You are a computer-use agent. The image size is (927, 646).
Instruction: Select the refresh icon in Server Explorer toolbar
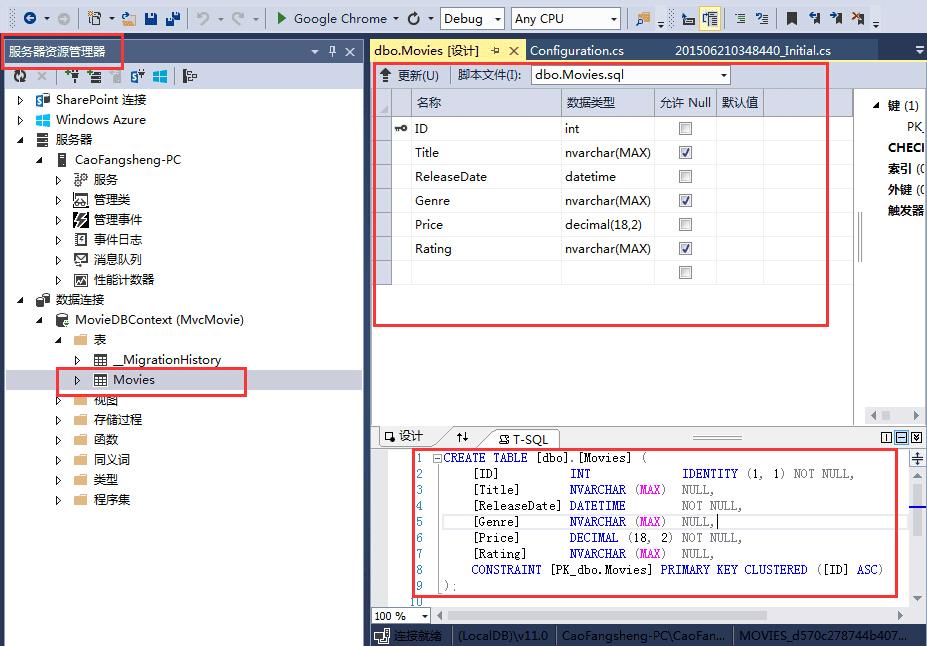pyautogui.click(x=20, y=76)
